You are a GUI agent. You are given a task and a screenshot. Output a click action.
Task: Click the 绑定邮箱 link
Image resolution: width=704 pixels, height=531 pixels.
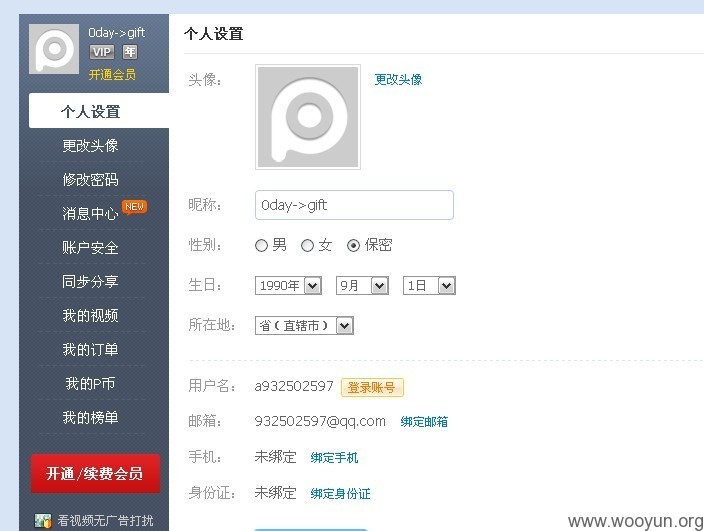424,422
